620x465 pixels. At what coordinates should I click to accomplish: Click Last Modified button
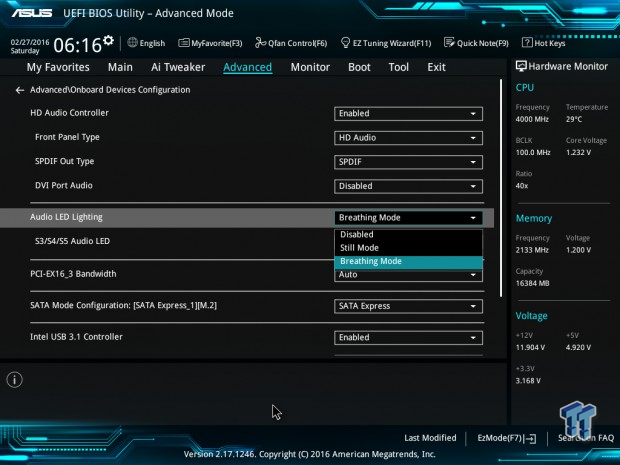pos(430,438)
